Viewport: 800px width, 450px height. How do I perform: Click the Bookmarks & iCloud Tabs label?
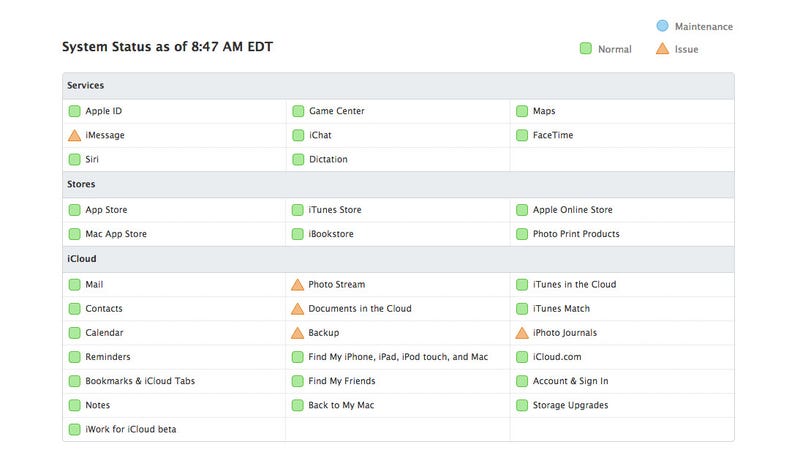[140, 381]
